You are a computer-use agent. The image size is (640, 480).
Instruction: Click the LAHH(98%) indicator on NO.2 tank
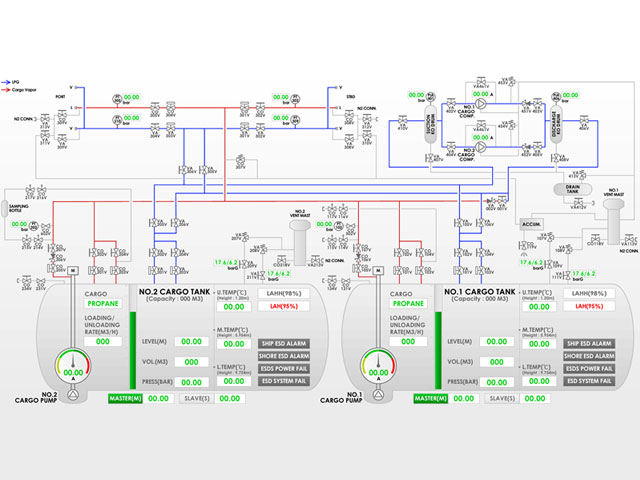coord(284,293)
